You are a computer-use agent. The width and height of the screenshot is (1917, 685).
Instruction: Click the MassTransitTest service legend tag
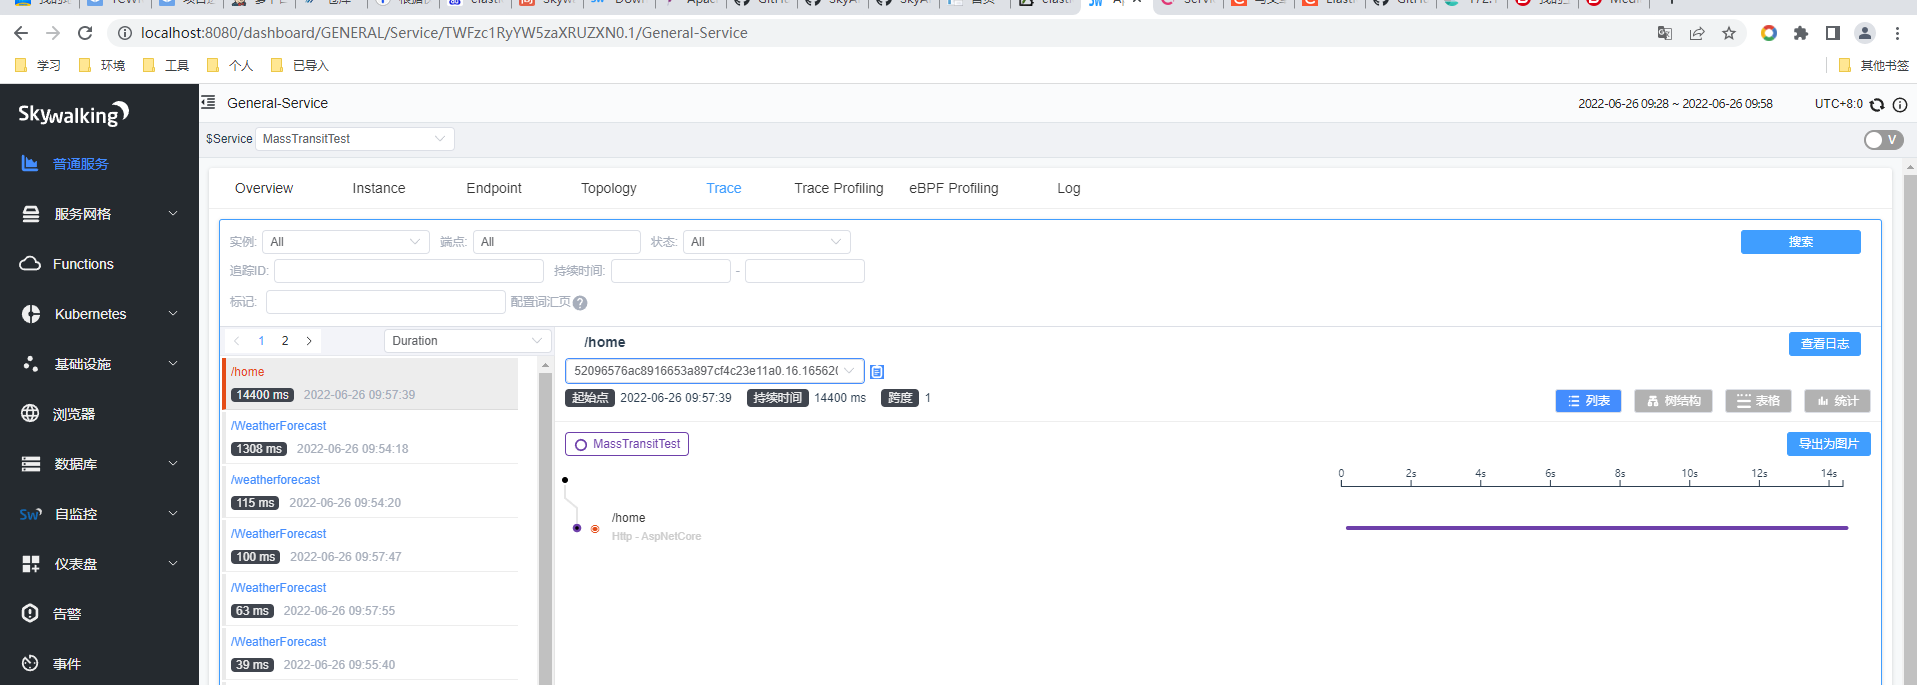[x=627, y=444]
